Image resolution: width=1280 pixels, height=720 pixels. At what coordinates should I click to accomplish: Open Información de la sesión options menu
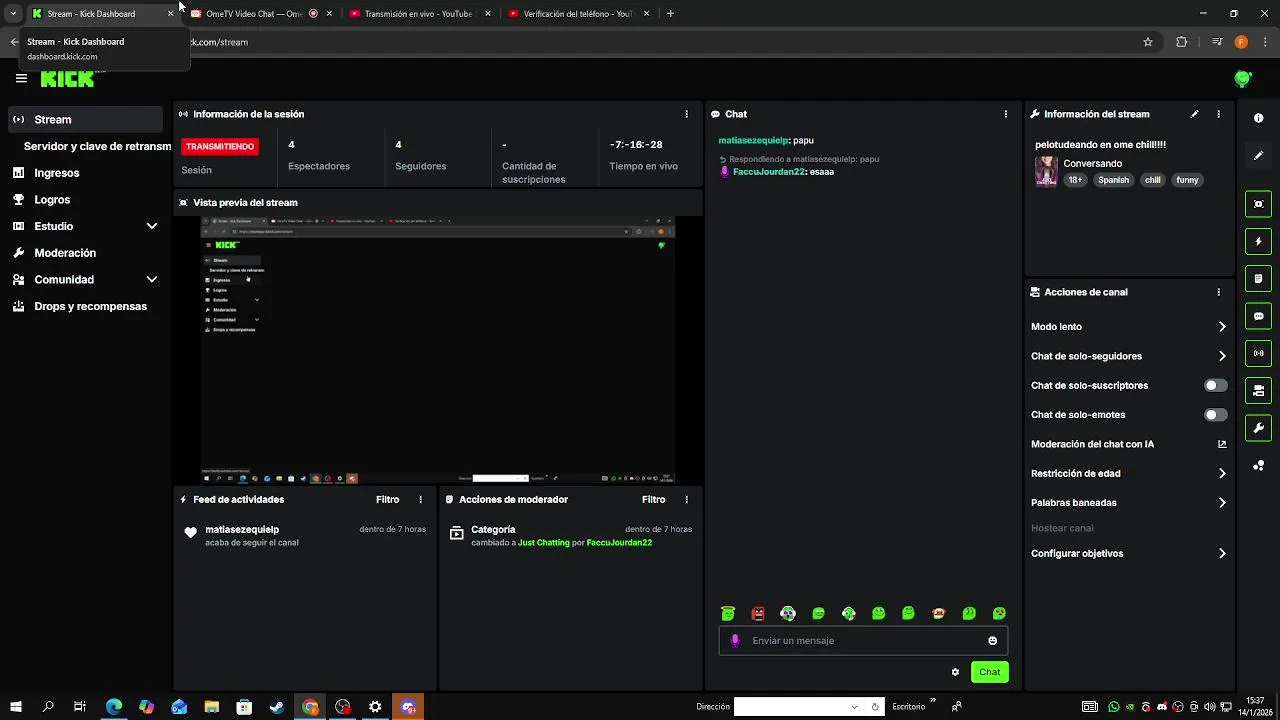pos(686,114)
